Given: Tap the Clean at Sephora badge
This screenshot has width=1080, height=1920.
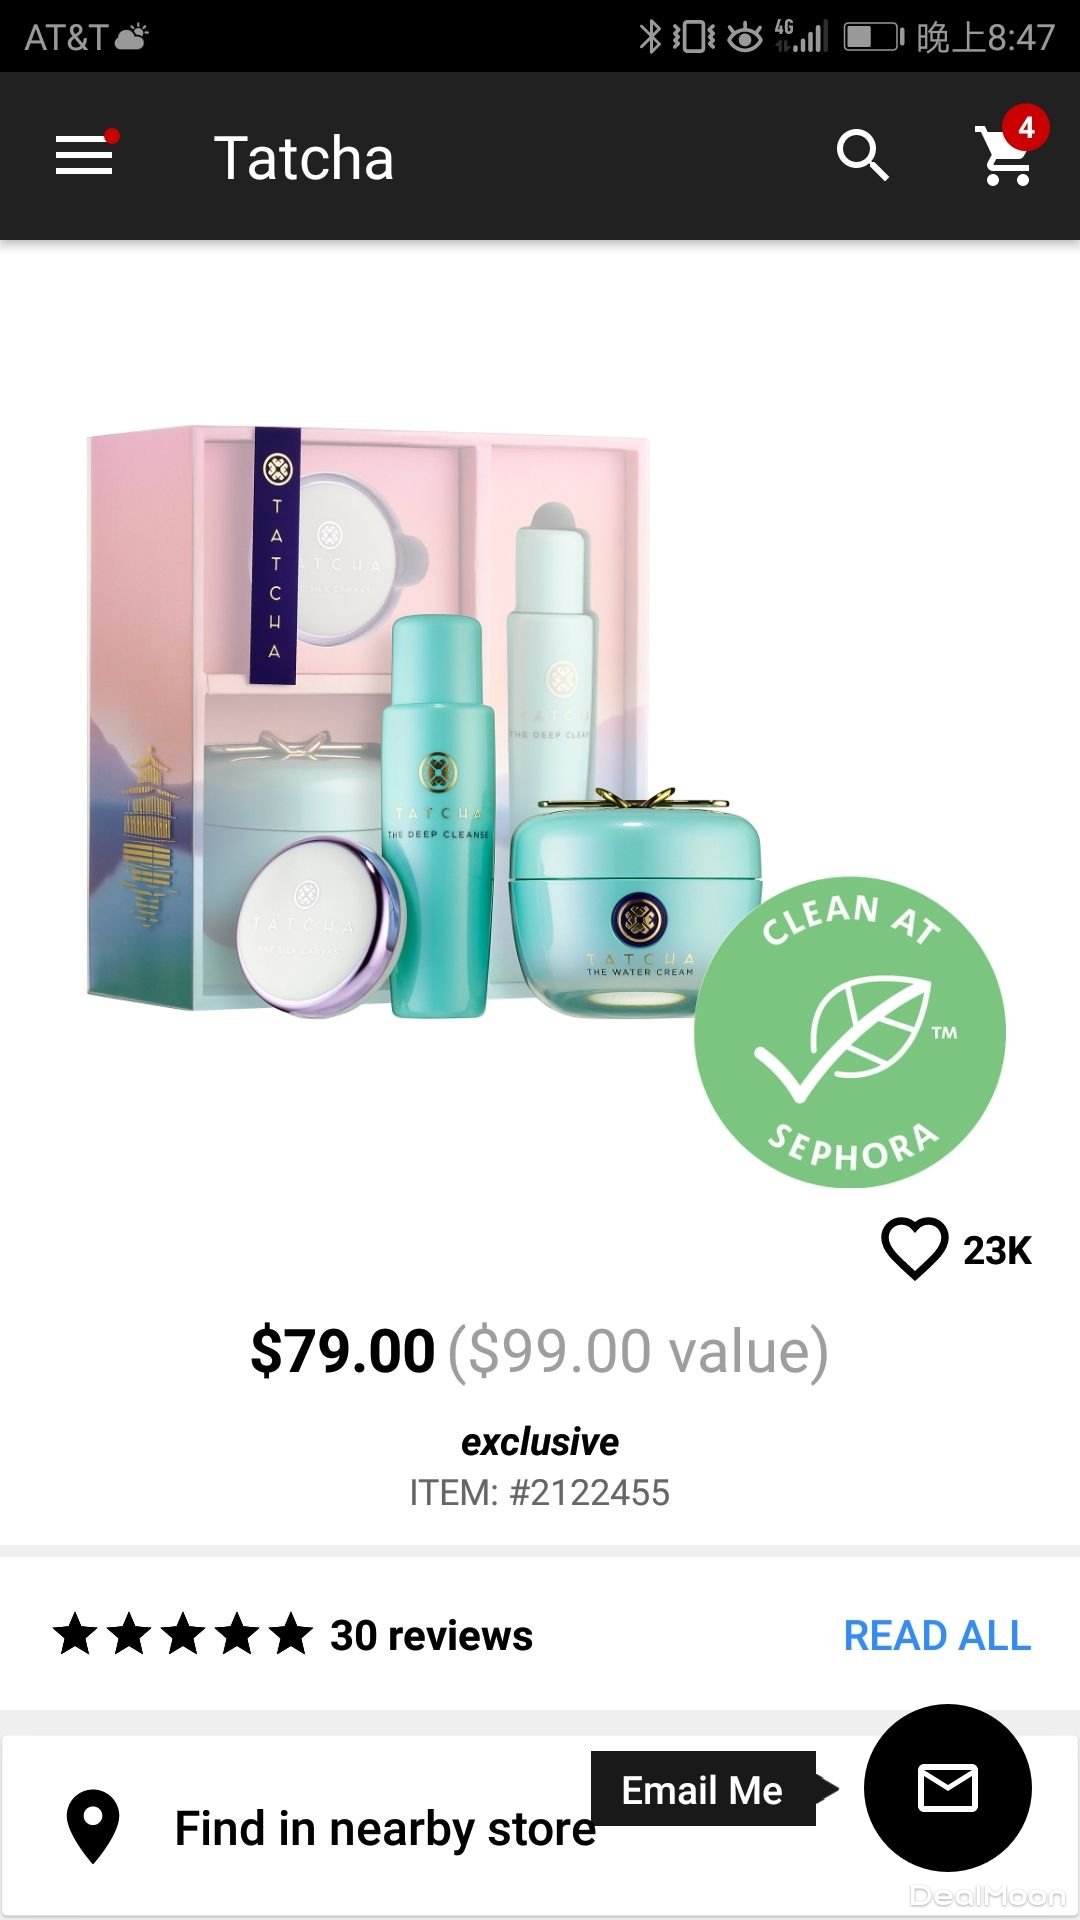Looking at the screenshot, I should click(850, 1032).
